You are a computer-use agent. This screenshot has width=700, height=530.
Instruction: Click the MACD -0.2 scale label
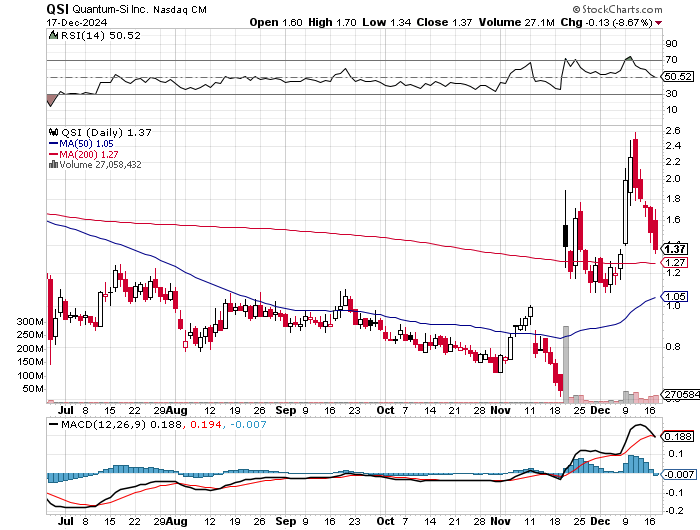pos(674,511)
